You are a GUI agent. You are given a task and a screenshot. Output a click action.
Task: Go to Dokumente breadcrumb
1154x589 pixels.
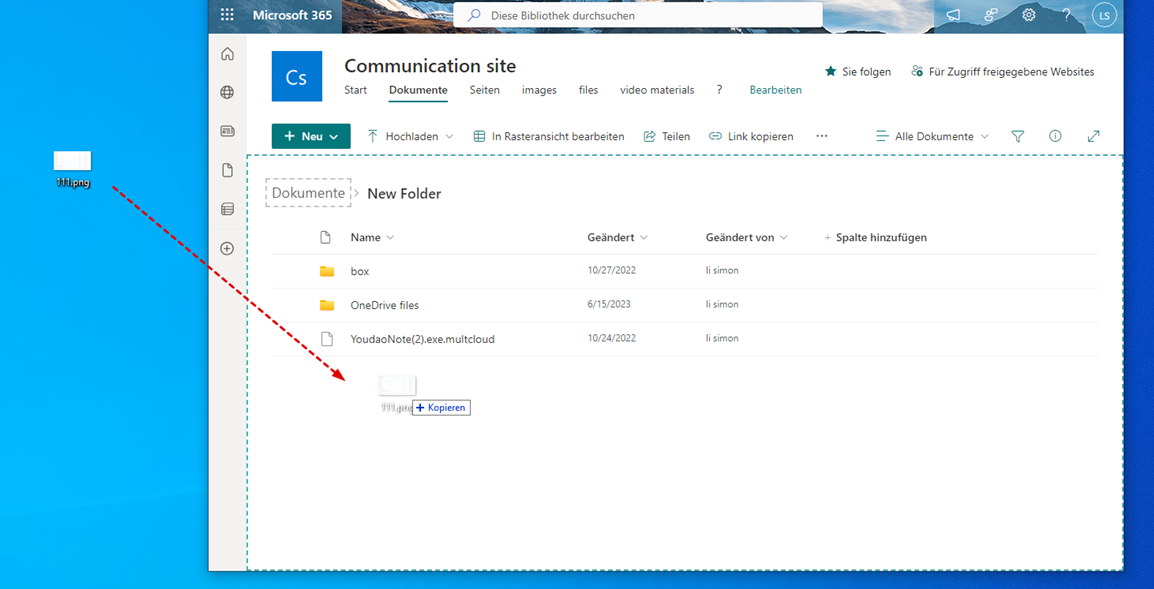tap(308, 193)
